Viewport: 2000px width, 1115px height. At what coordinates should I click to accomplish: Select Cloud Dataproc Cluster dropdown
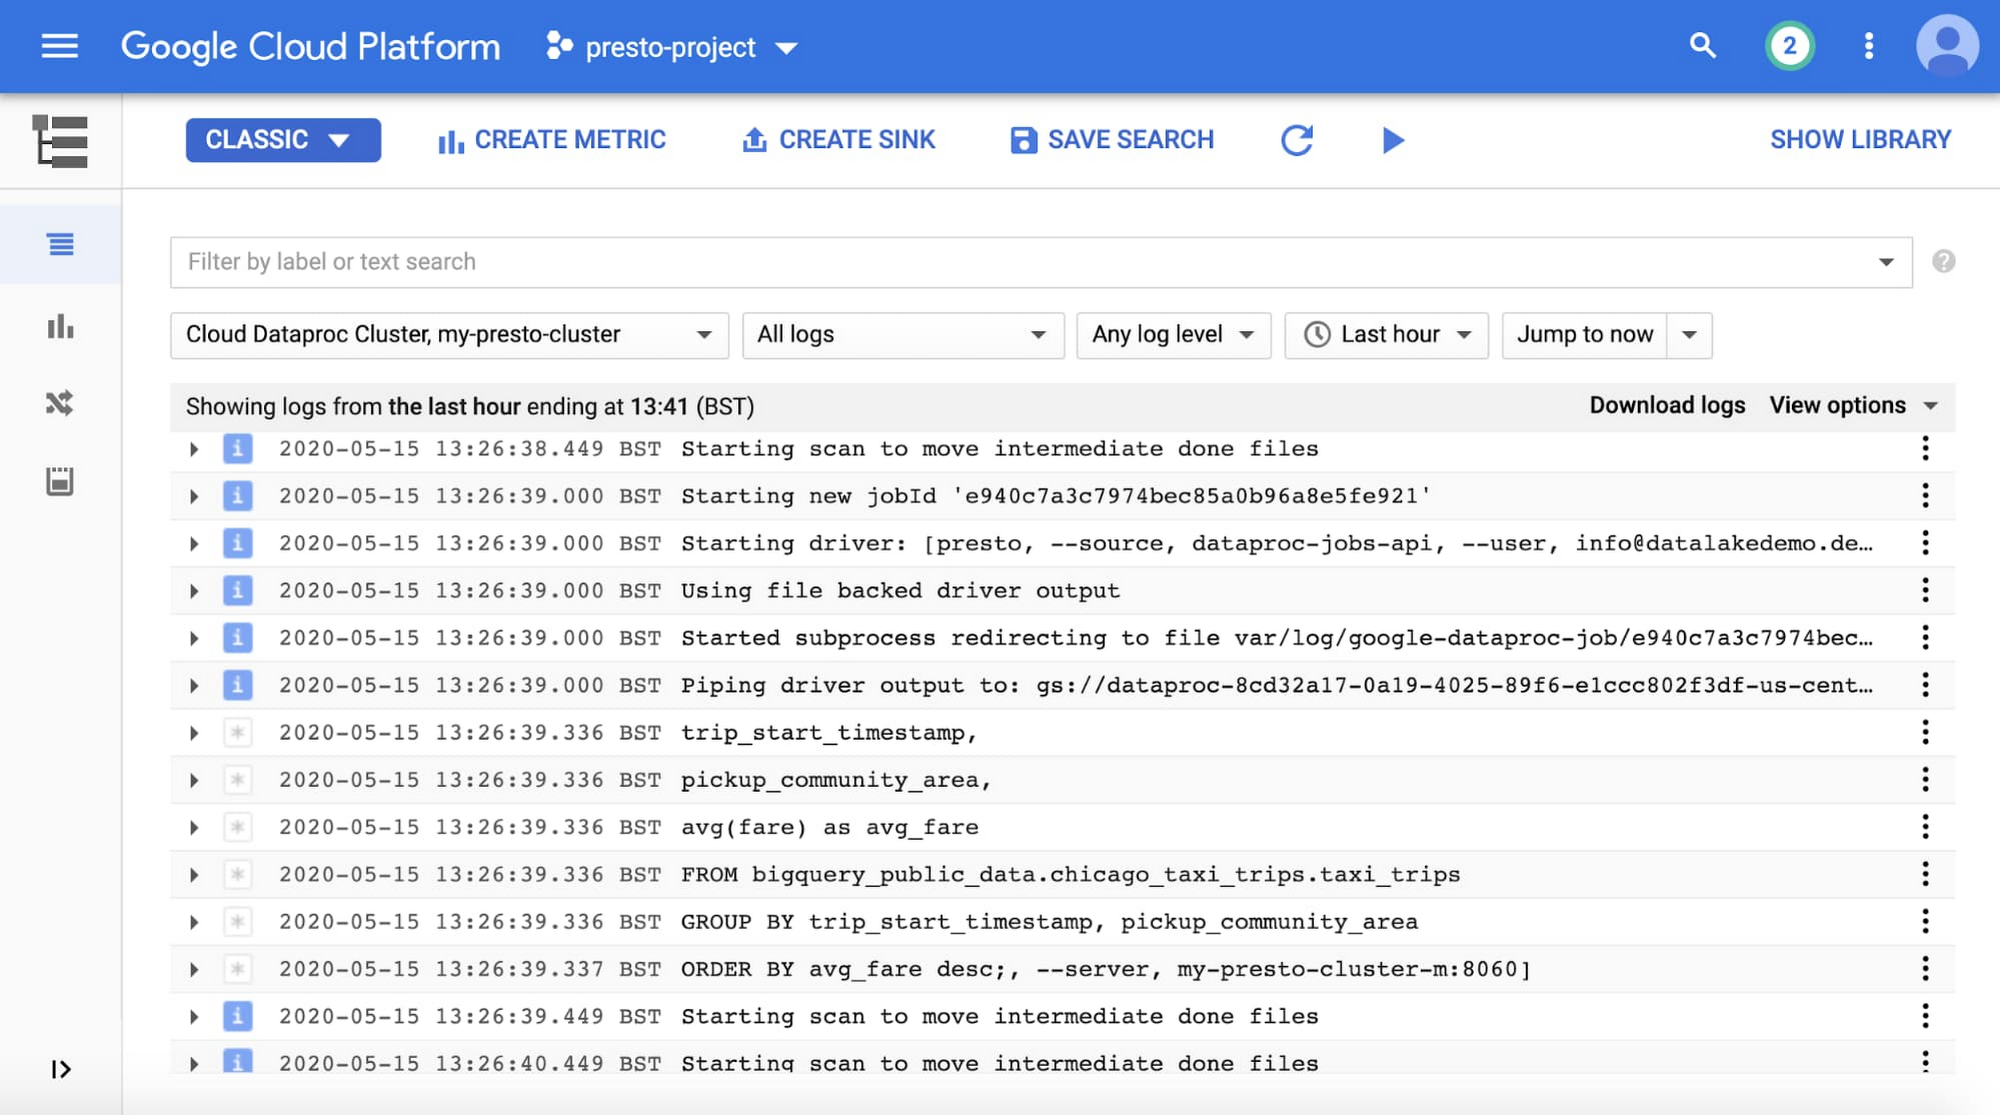point(447,334)
